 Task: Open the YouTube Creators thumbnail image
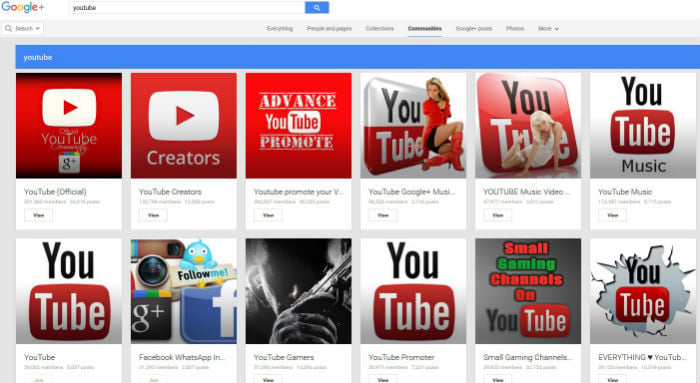pyautogui.click(x=183, y=125)
